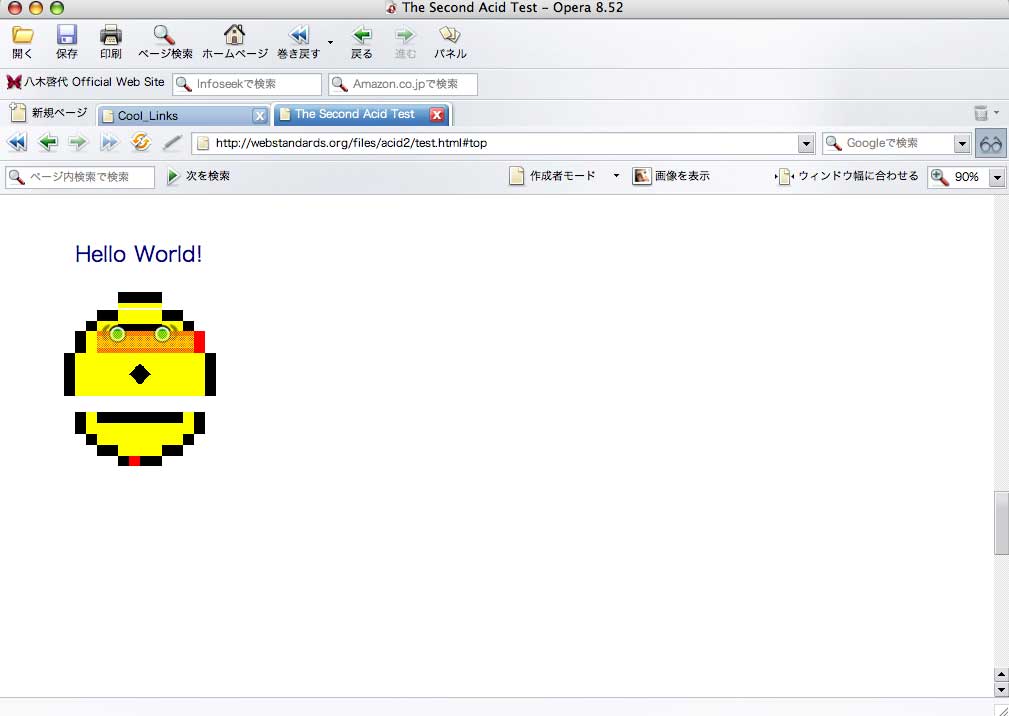This screenshot has width=1009, height=716.
Task: Open the page search (ページ検索) magnifier icon
Action: coord(165,35)
